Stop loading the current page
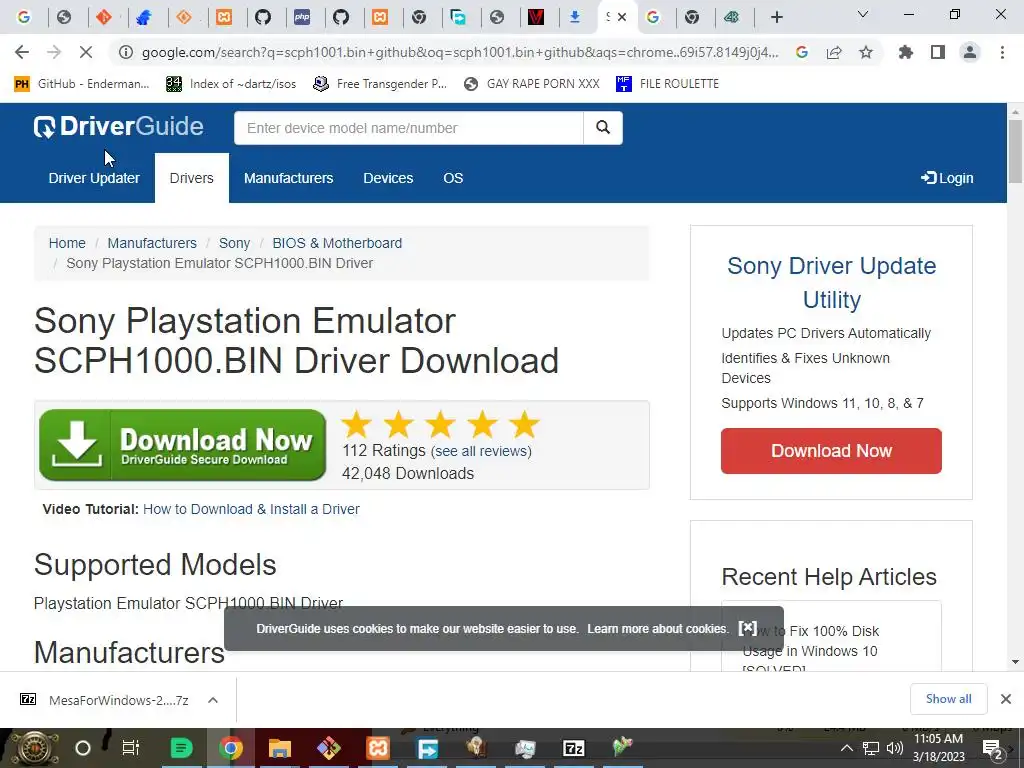This screenshot has width=1024, height=768. pyautogui.click(x=86, y=52)
